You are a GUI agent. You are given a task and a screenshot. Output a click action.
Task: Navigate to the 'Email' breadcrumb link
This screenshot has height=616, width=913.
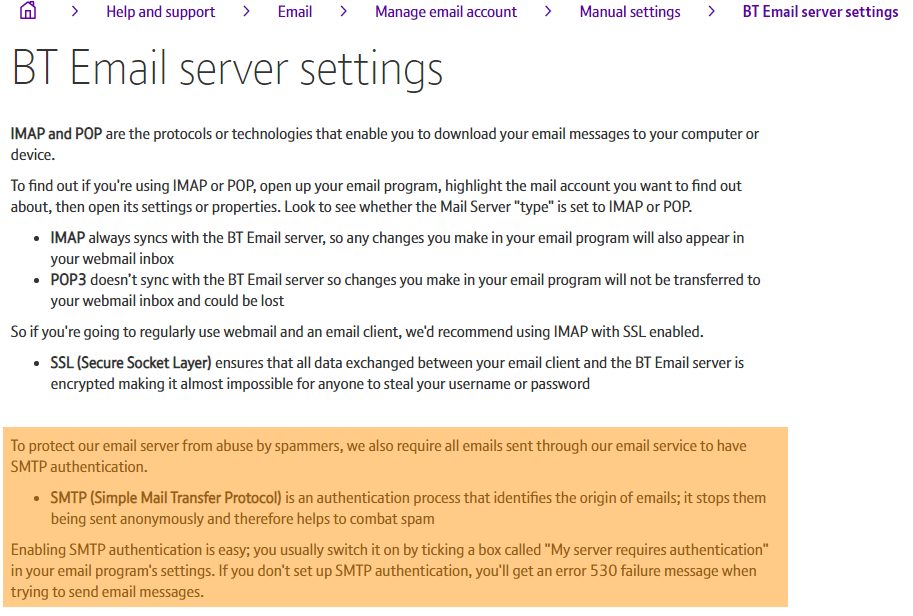294,12
